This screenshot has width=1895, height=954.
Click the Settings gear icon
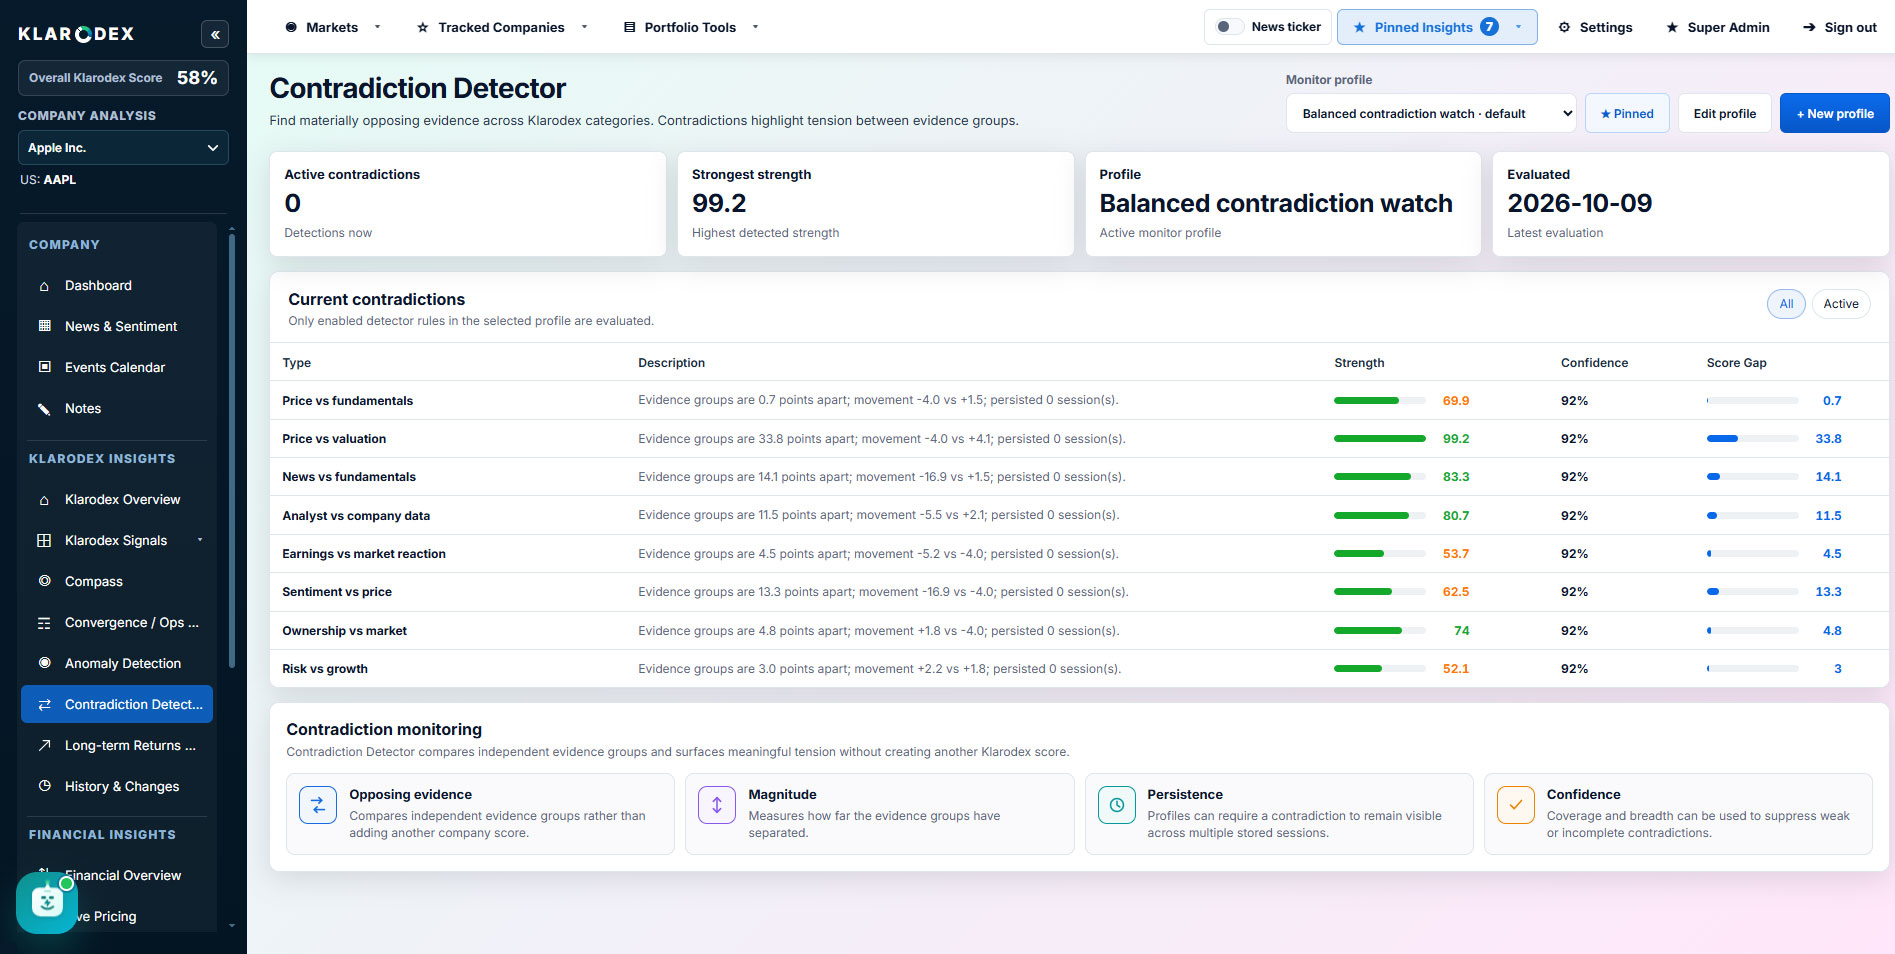(x=1564, y=28)
